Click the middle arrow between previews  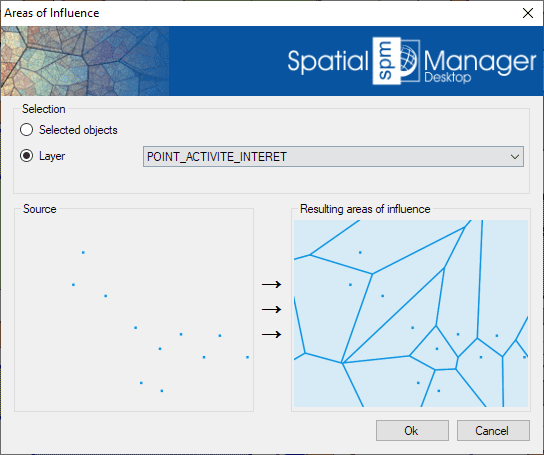(x=271, y=309)
